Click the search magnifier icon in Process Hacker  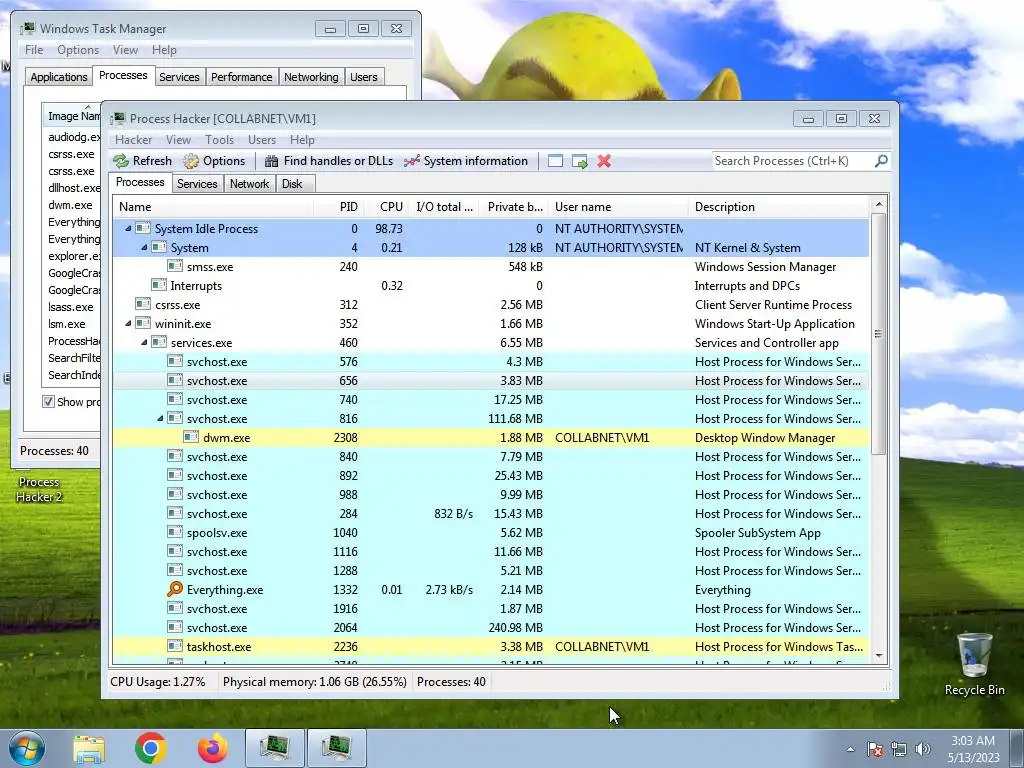[x=881, y=161]
